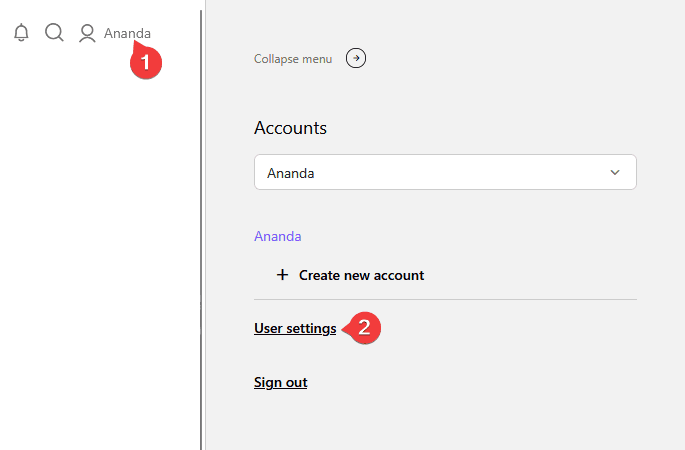The height and width of the screenshot is (450, 685).
Task: Click the magnifying glass search icon
Action: [x=54, y=33]
